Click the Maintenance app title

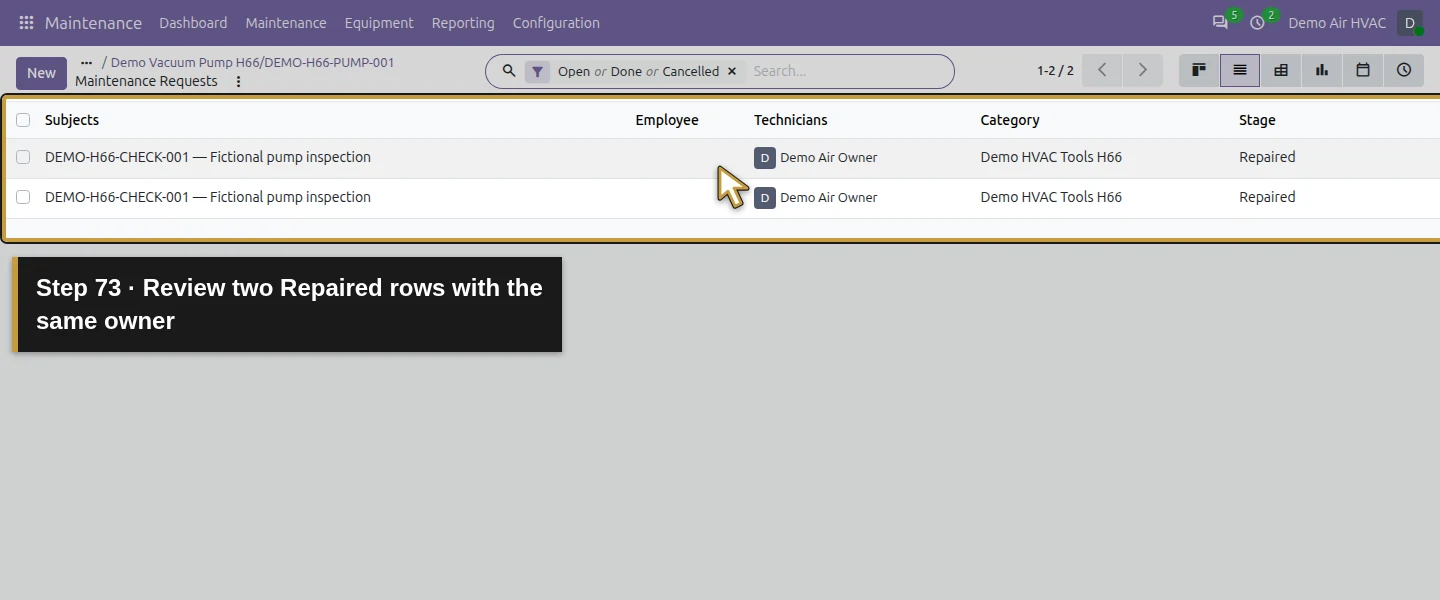[x=93, y=22]
